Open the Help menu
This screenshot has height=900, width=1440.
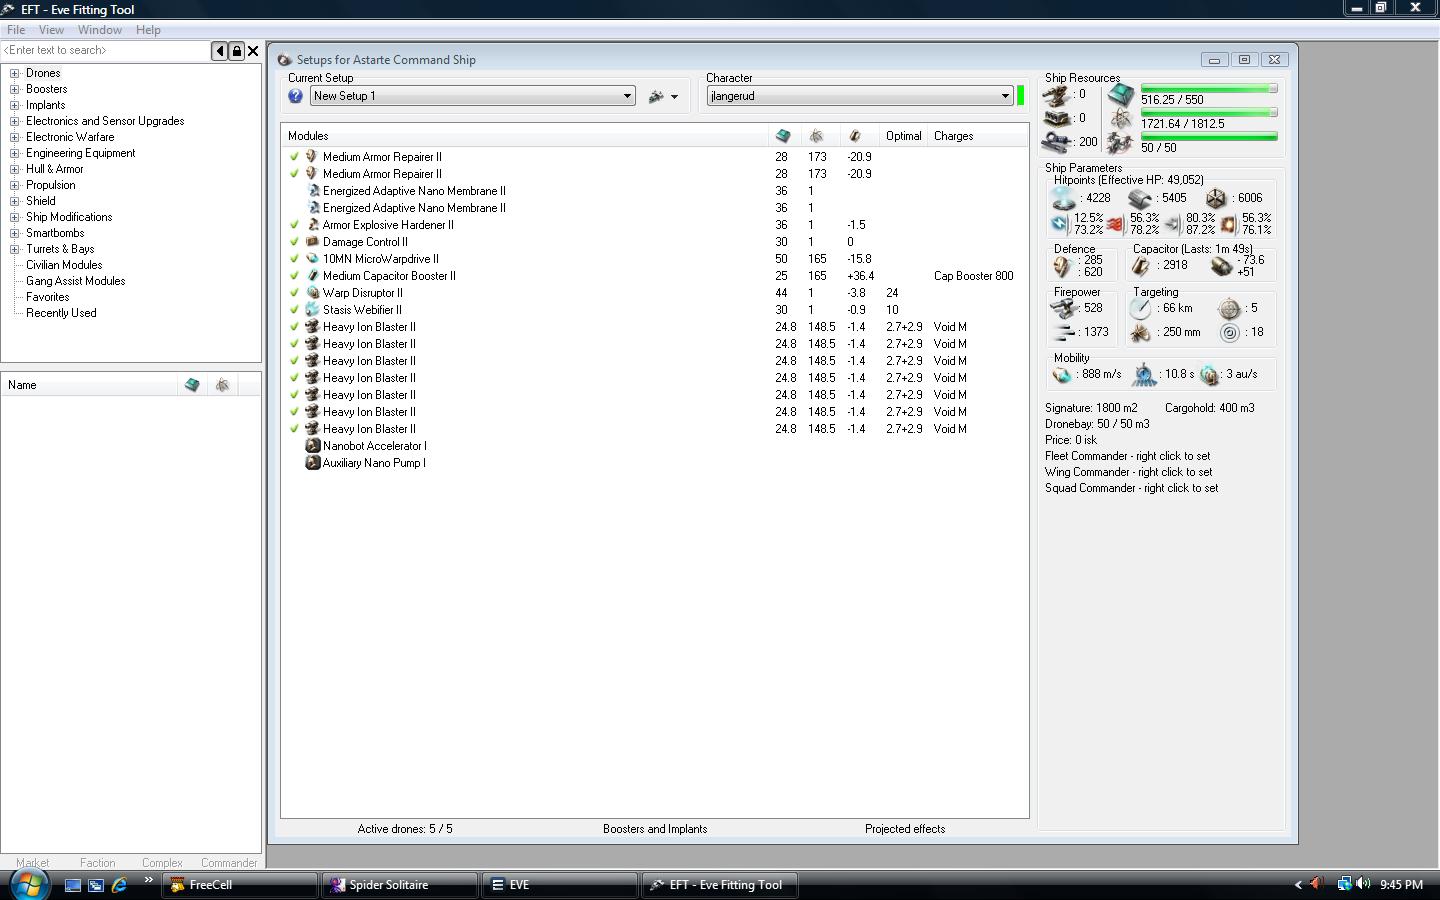click(148, 30)
